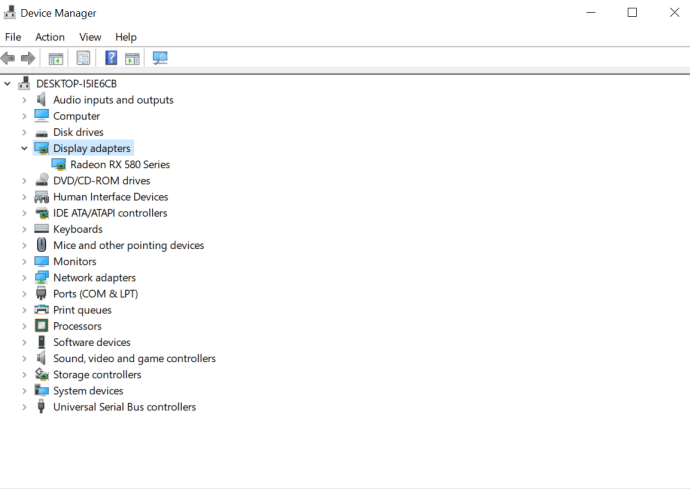The height and width of the screenshot is (489, 690).
Task: Click the Show/Hide Action Pane toolbar icon
Action: tap(132, 58)
